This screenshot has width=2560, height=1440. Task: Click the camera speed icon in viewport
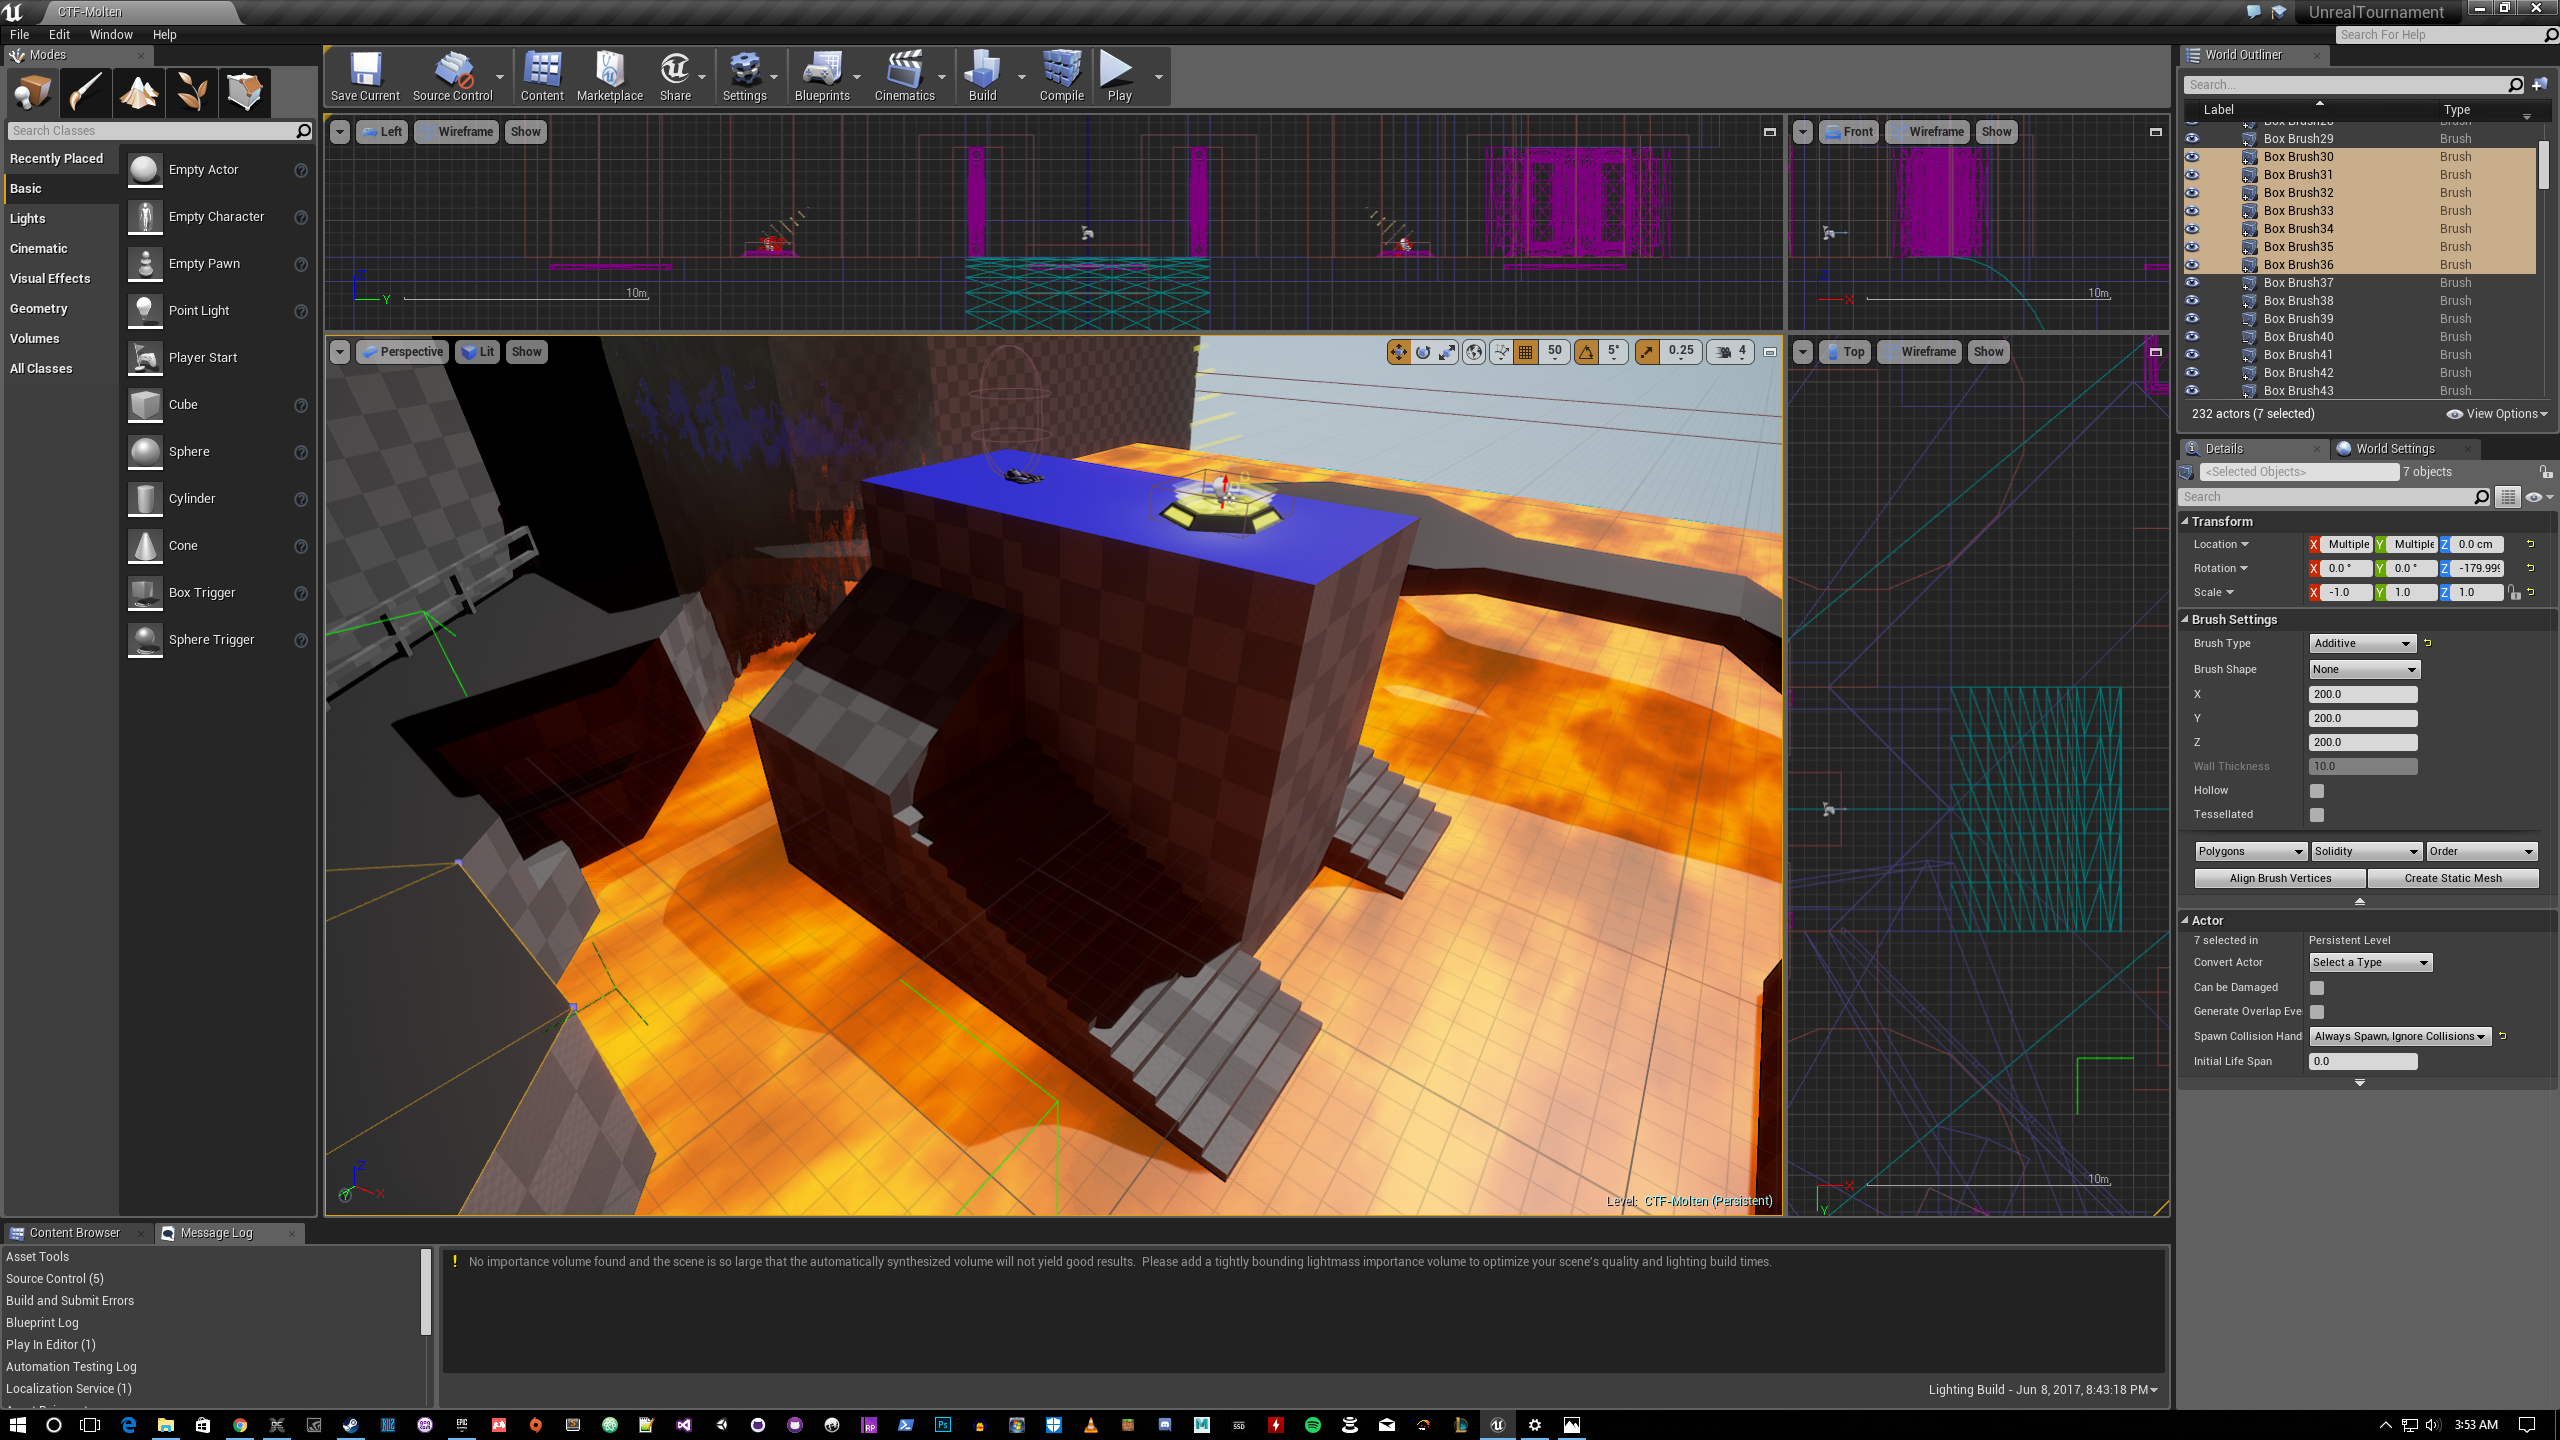pyautogui.click(x=1724, y=352)
